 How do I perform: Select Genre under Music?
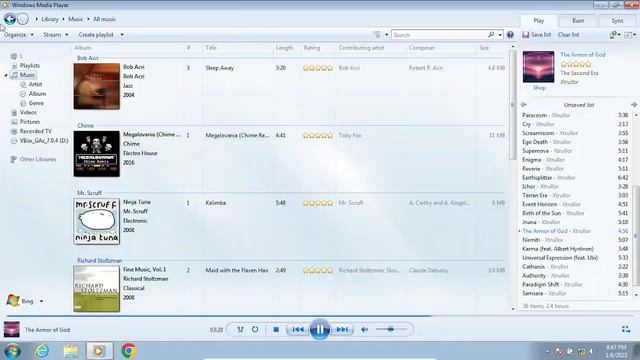click(x=36, y=103)
